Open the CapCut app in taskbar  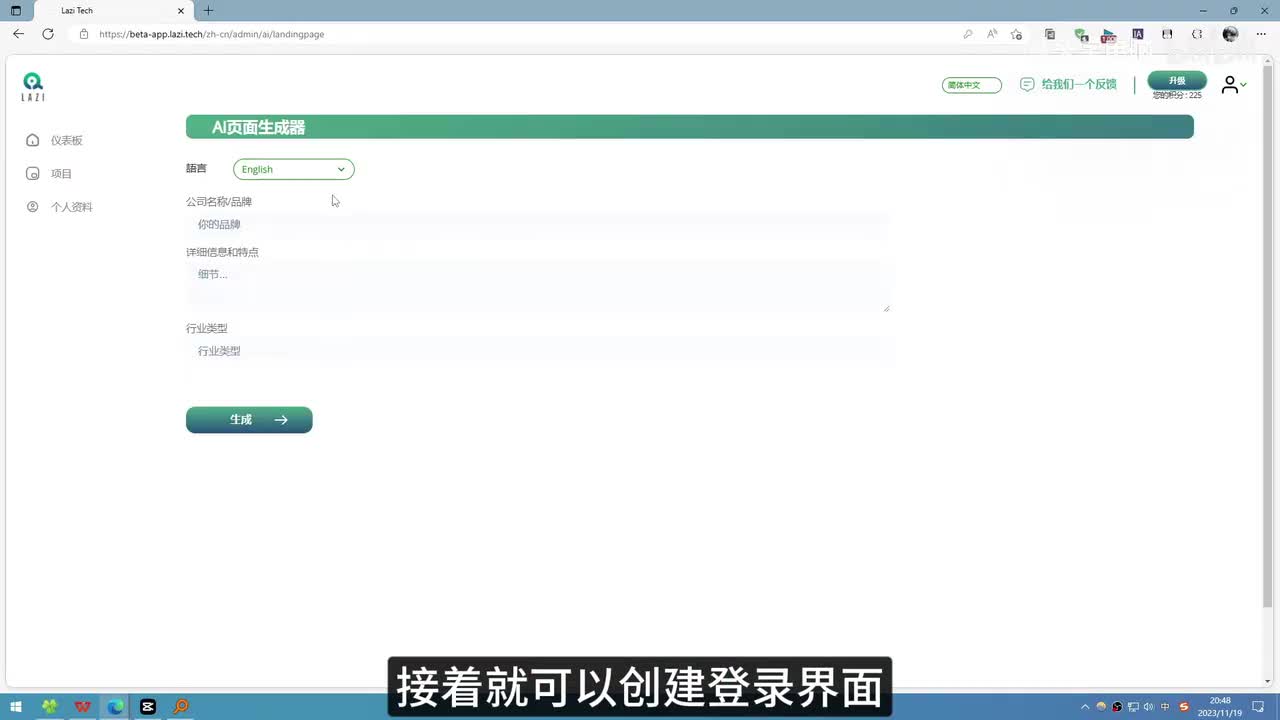[148, 706]
